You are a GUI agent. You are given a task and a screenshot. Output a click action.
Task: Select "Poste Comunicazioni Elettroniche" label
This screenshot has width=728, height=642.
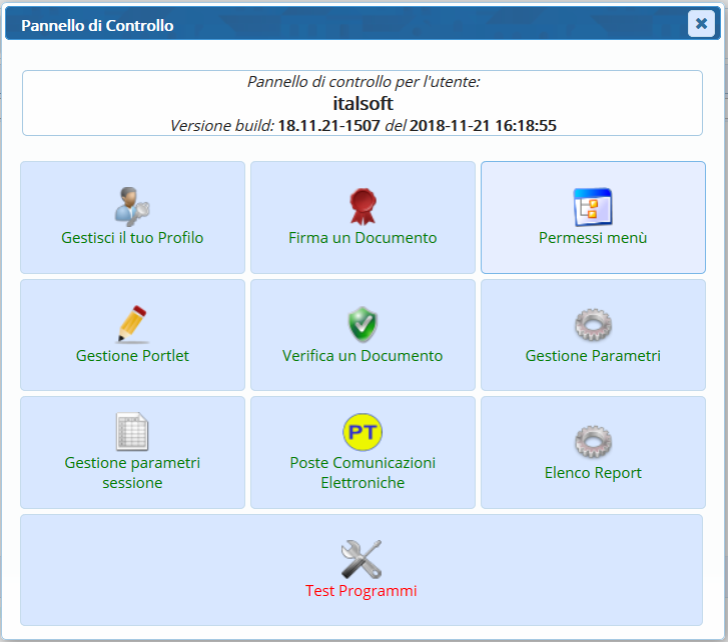(362, 473)
